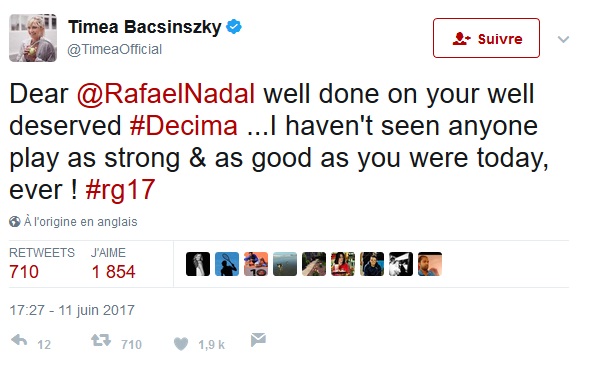This screenshot has width=593, height=366.
Task: Open the @RafaelNadal mention link
Action: pyautogui.click(x=166, y=93)
